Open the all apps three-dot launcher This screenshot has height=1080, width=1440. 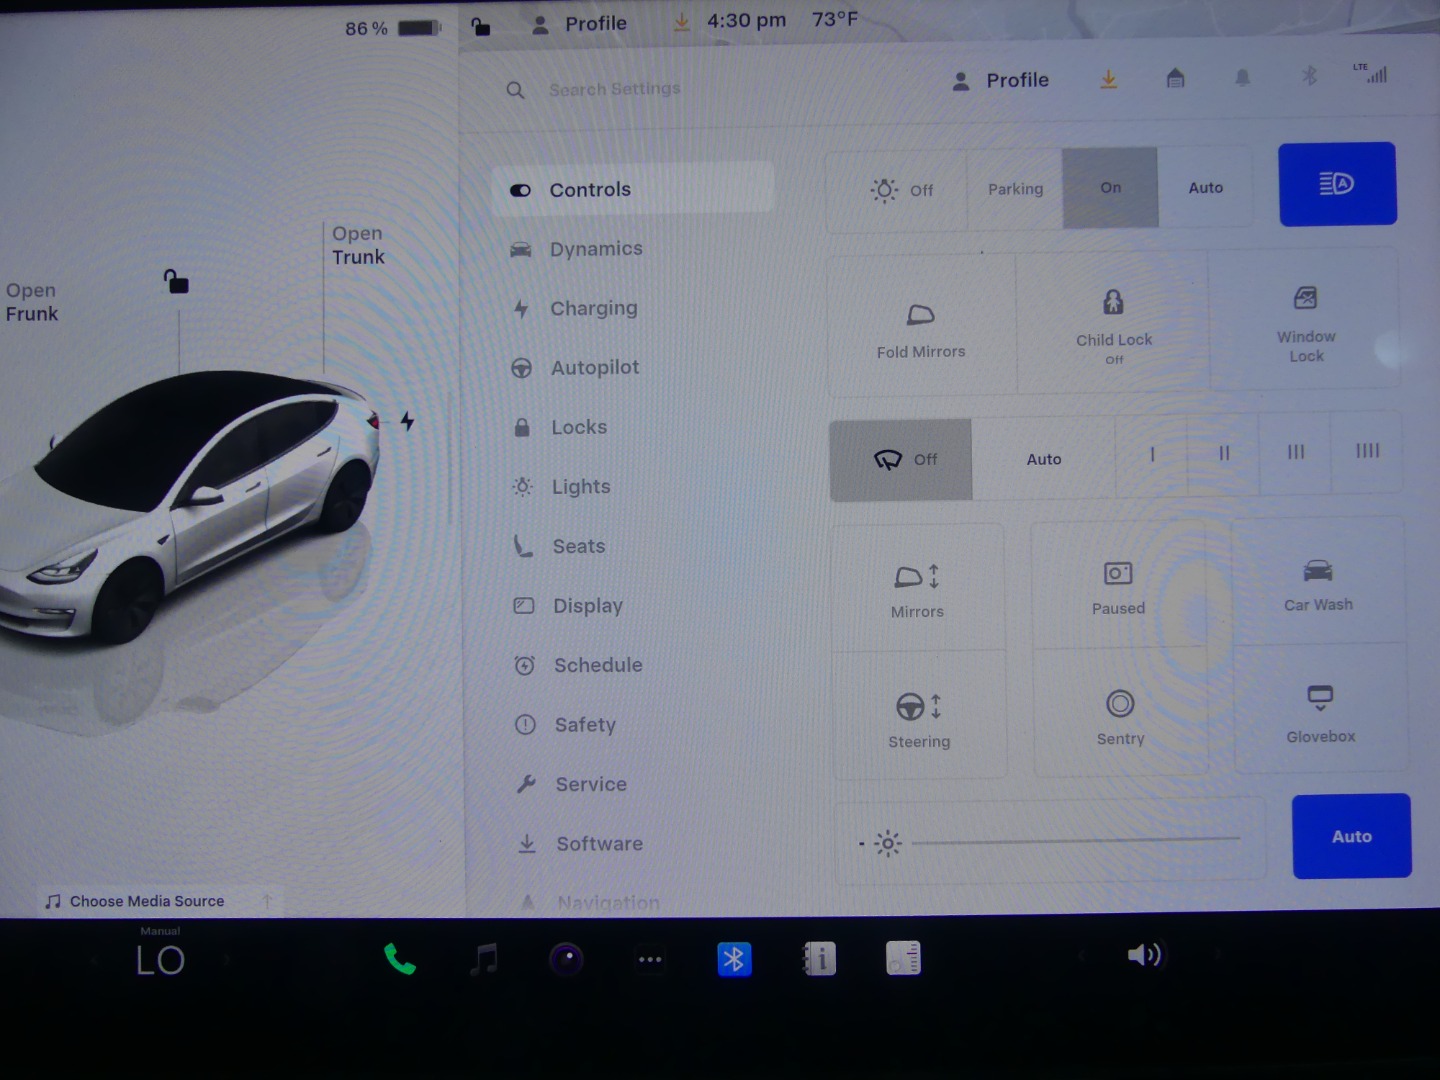[650, 960]
